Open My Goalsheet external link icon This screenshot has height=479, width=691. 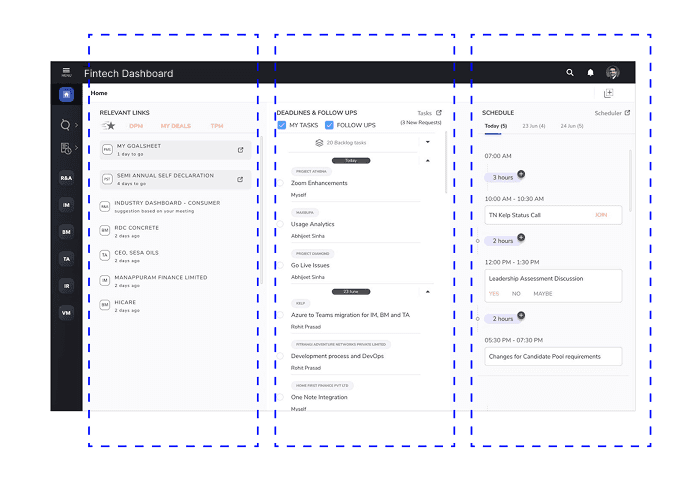point(241,150)
